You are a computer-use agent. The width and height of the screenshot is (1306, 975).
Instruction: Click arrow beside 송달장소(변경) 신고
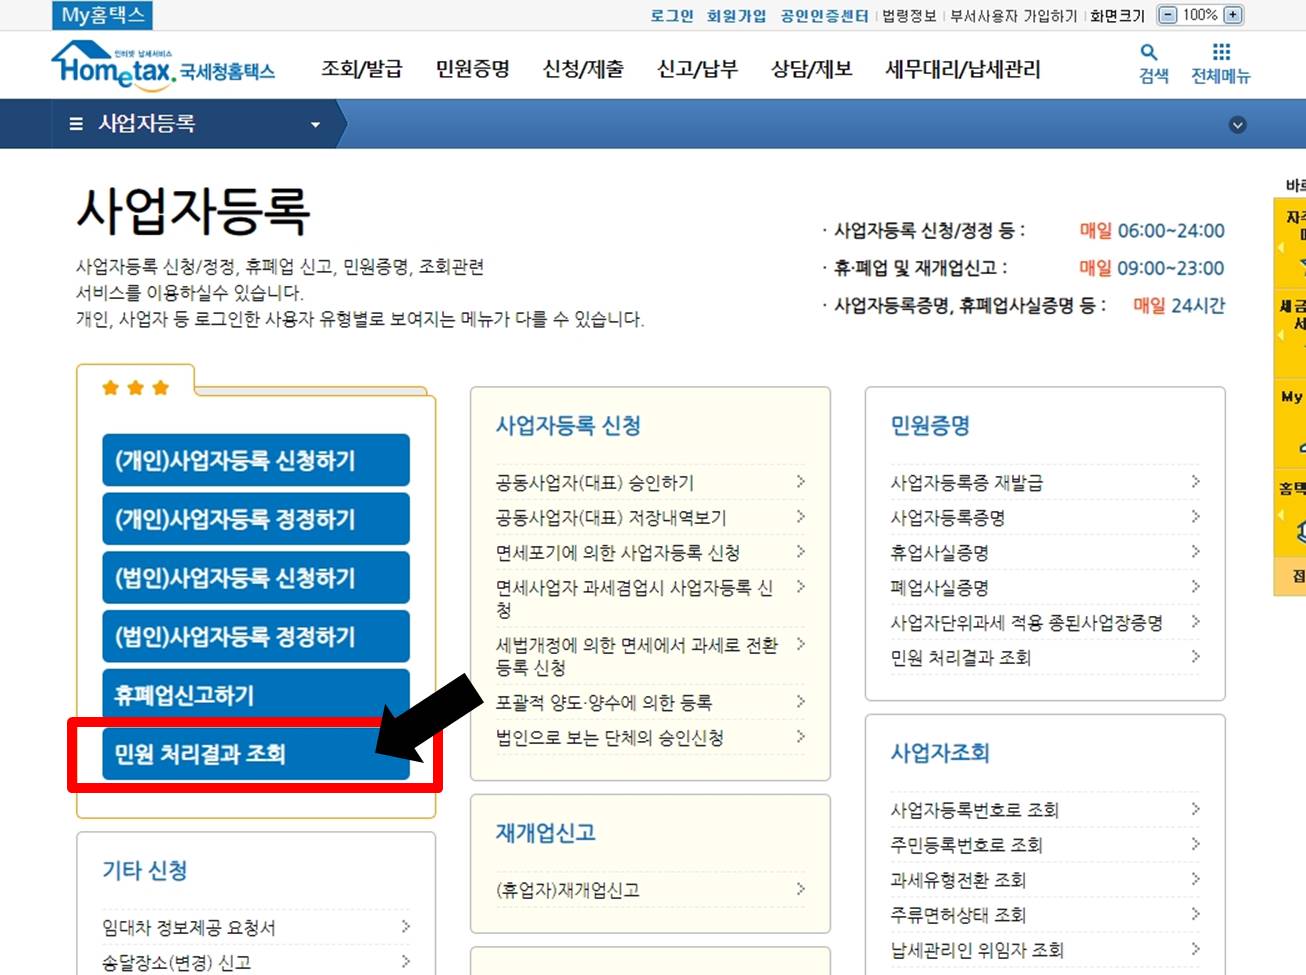tap(406, 962)
